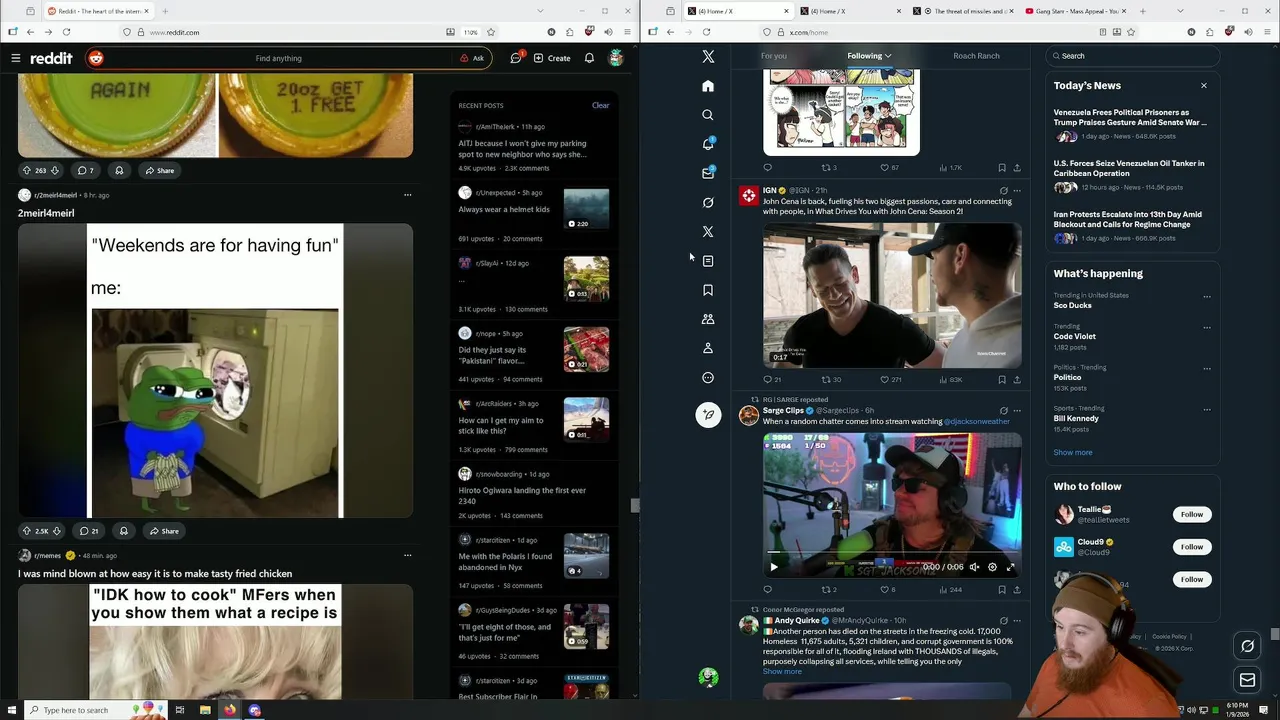Open more options on Andy Quirke post
Screen dimensions: 1280x720
[x=1017, y=620]
